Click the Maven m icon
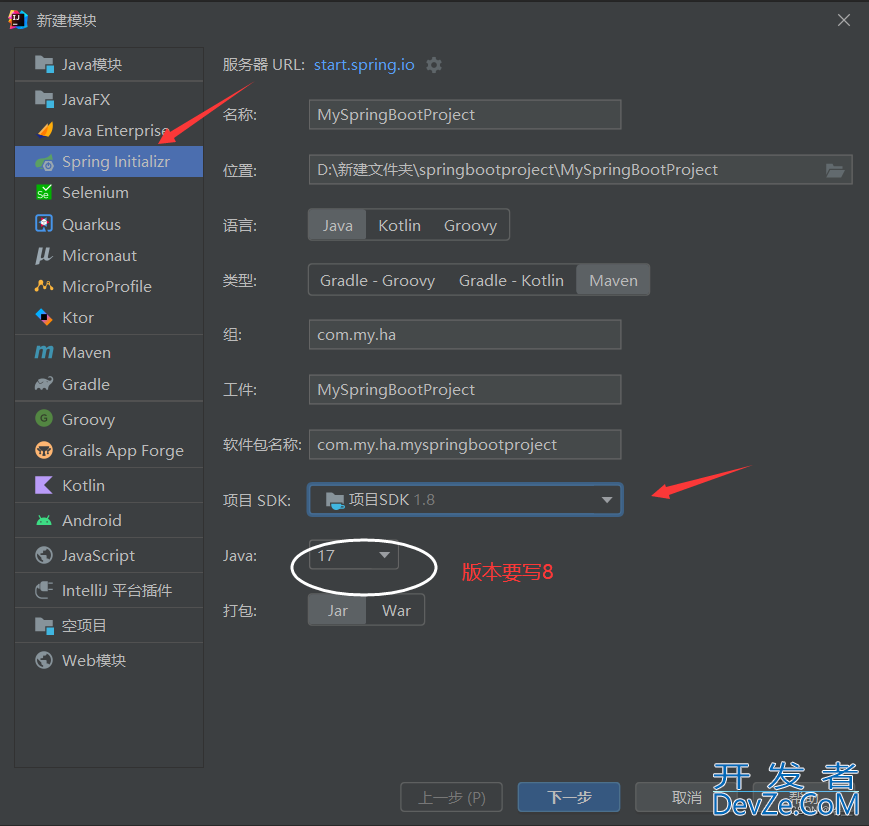 [x=44, y=353]
